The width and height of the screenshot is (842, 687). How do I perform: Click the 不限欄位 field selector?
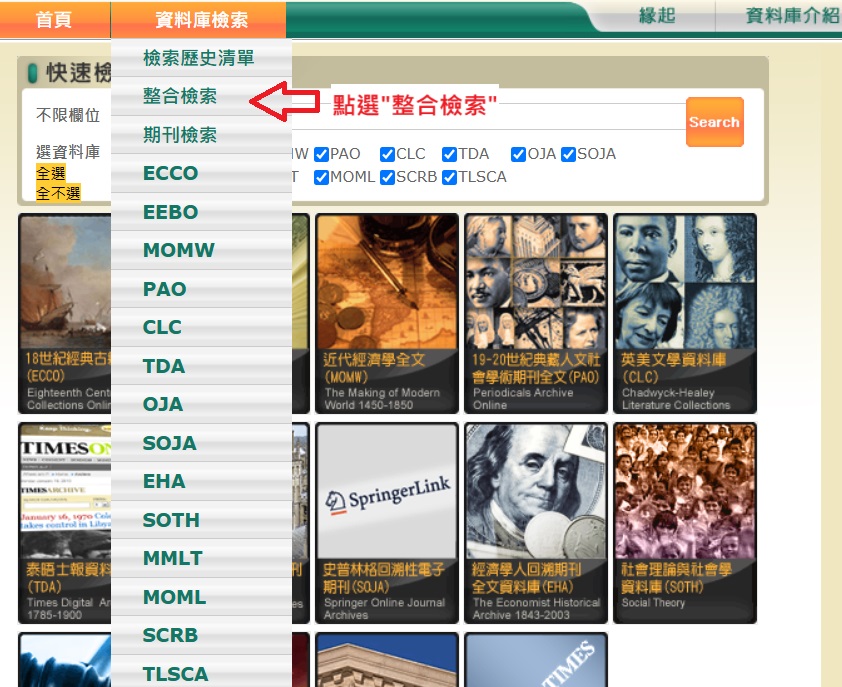(x=68, y=115)
